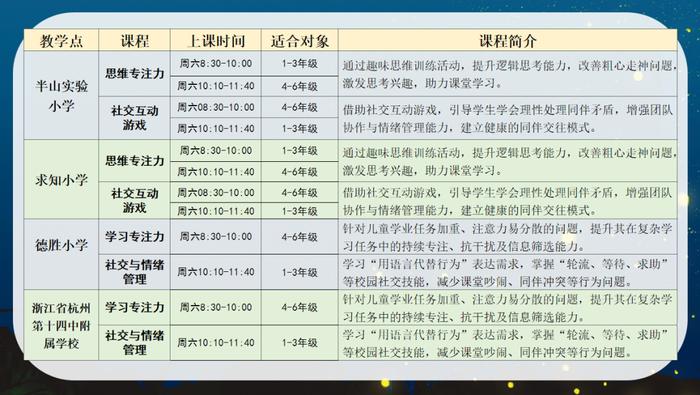This screenshot has width=700, height=395.
Task: Select 周六10:10-11:40 for 求知小学 思维专注力
Action: tap(216, 171)
